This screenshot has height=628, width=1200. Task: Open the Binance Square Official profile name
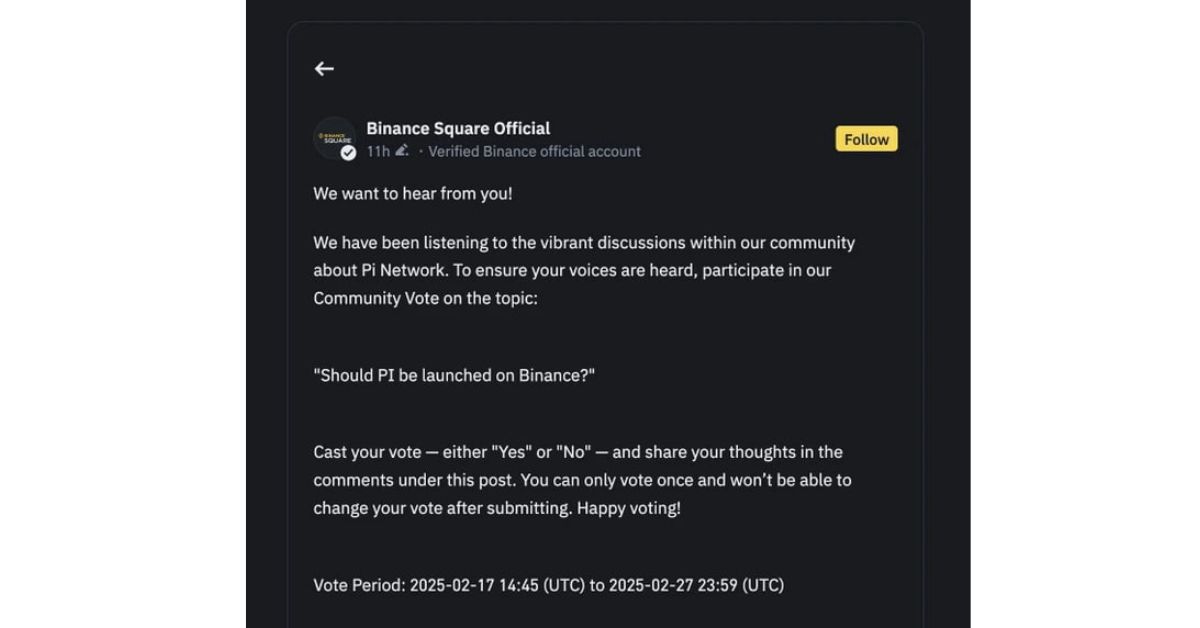(458, 128)
